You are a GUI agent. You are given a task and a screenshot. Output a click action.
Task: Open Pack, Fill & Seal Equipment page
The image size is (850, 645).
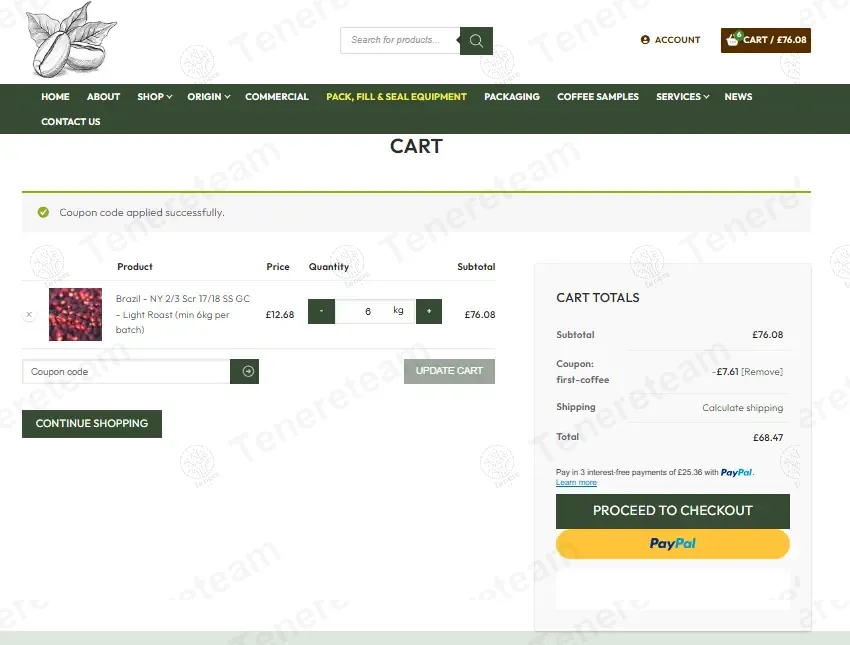point(396,97)
